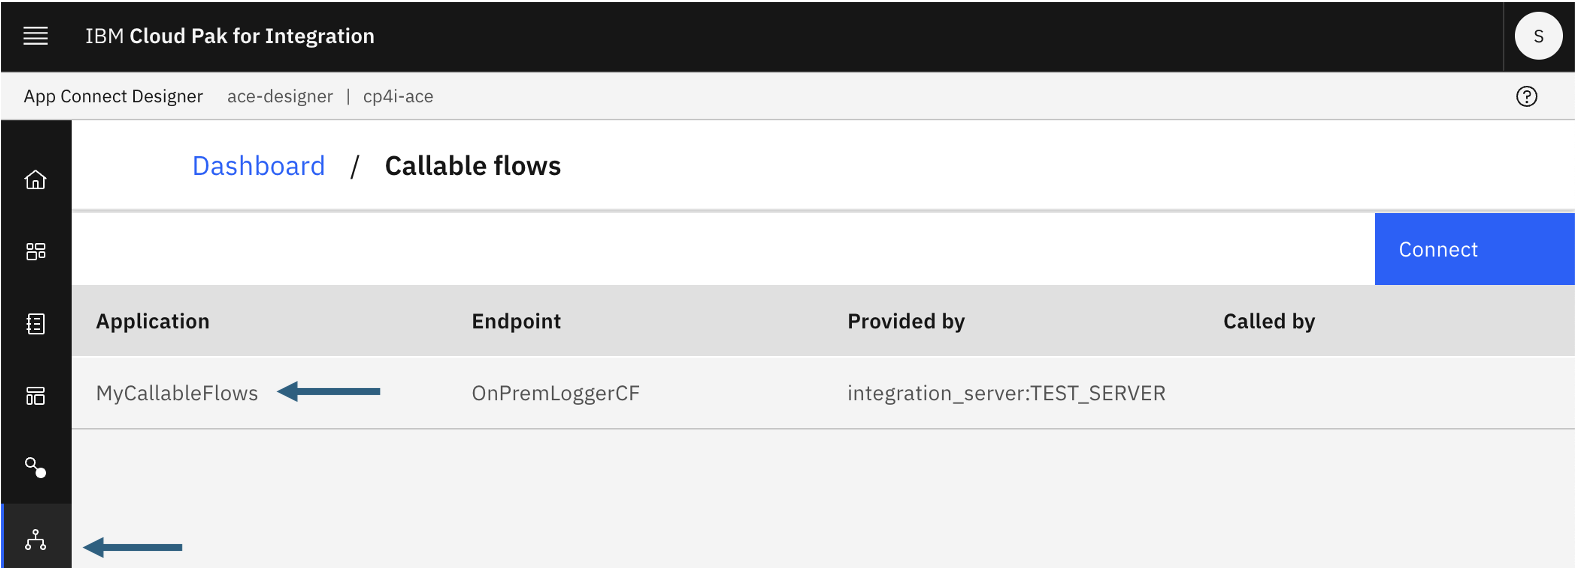Click the App Connect Designer label
The height and width of the screenshot is (574, 1584).
point(113,96)
